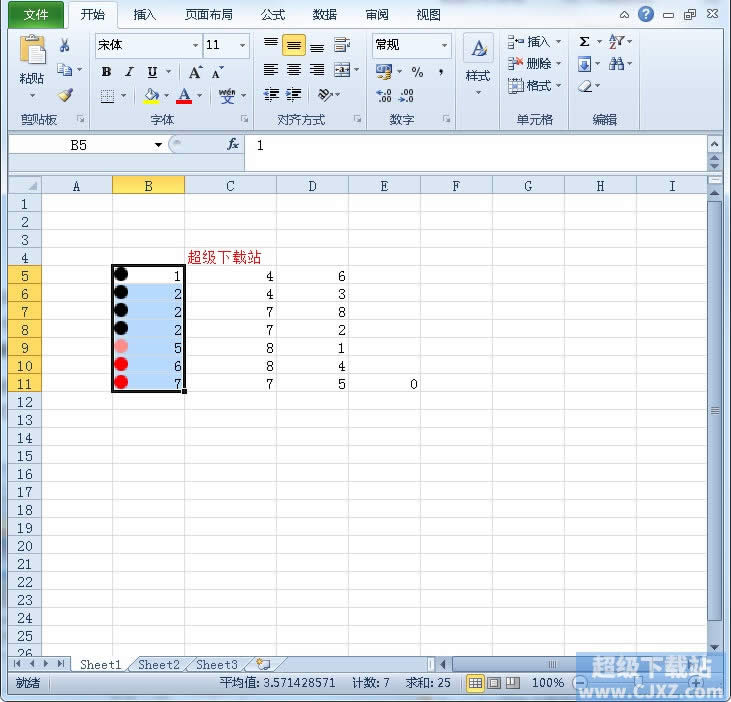
Task: Increase decimal places
Action: [384, 96]
